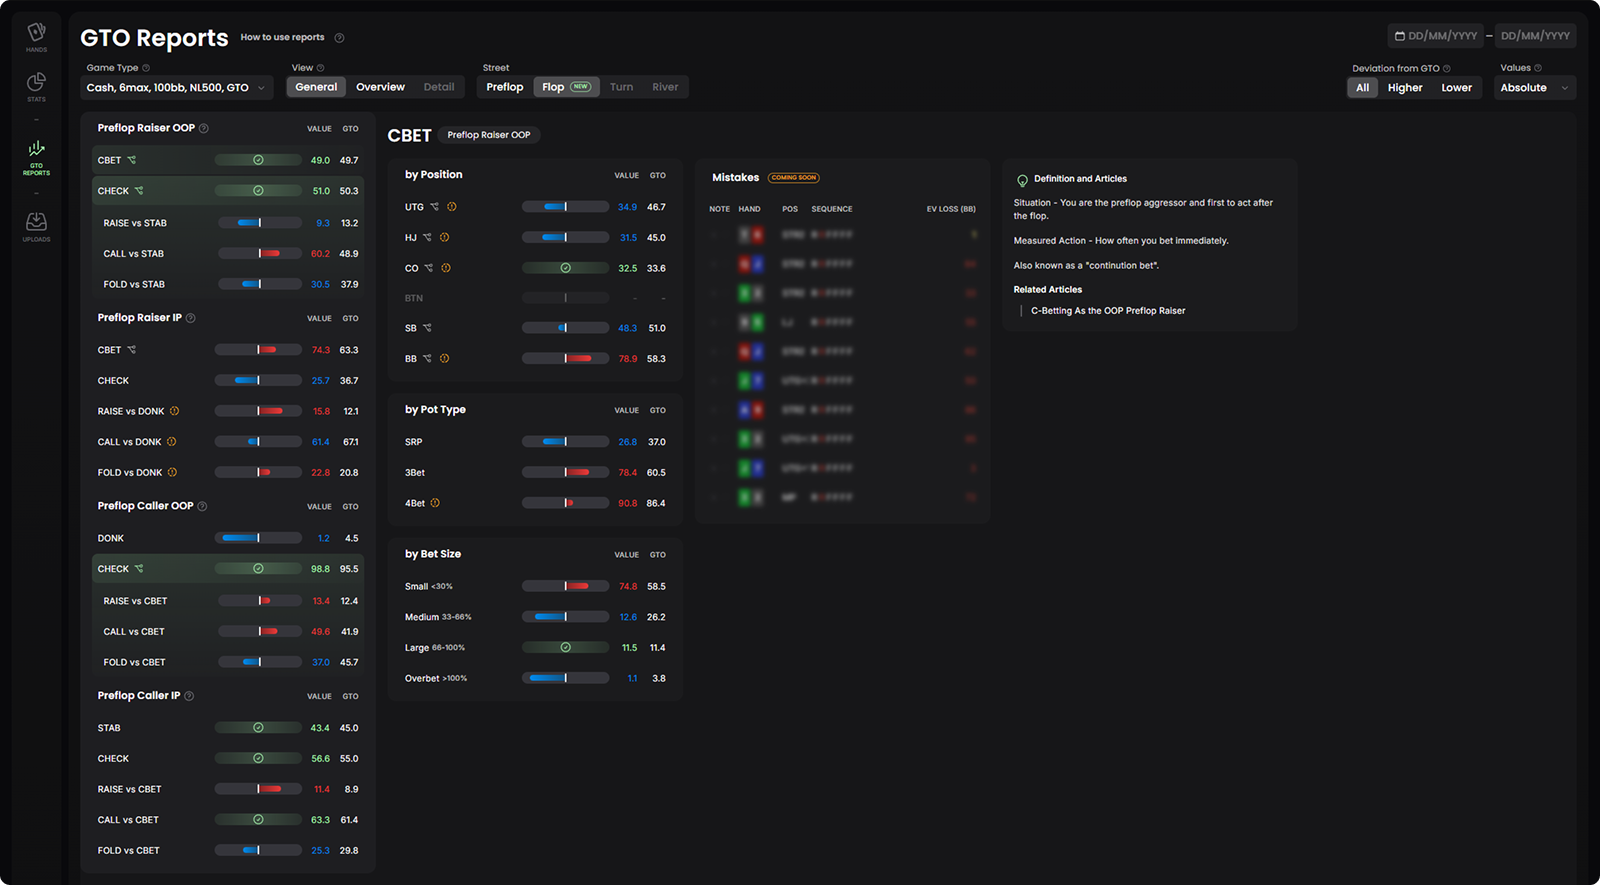
Task: Set deviation filter to Higher
Action: click(1404, 88)
